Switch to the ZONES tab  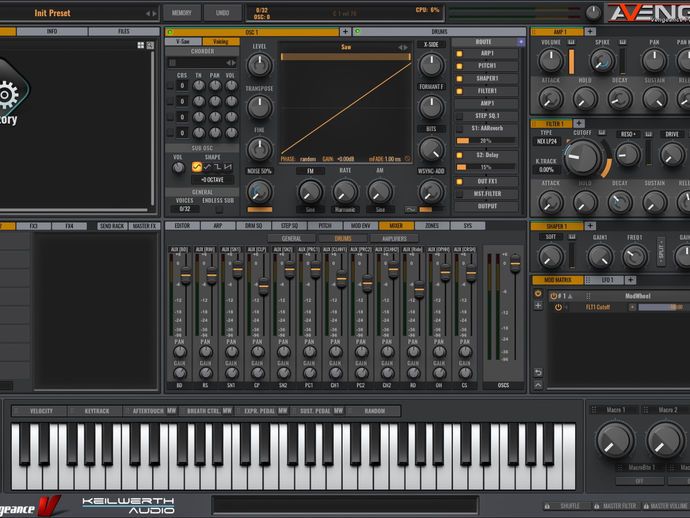coord(432,226)
